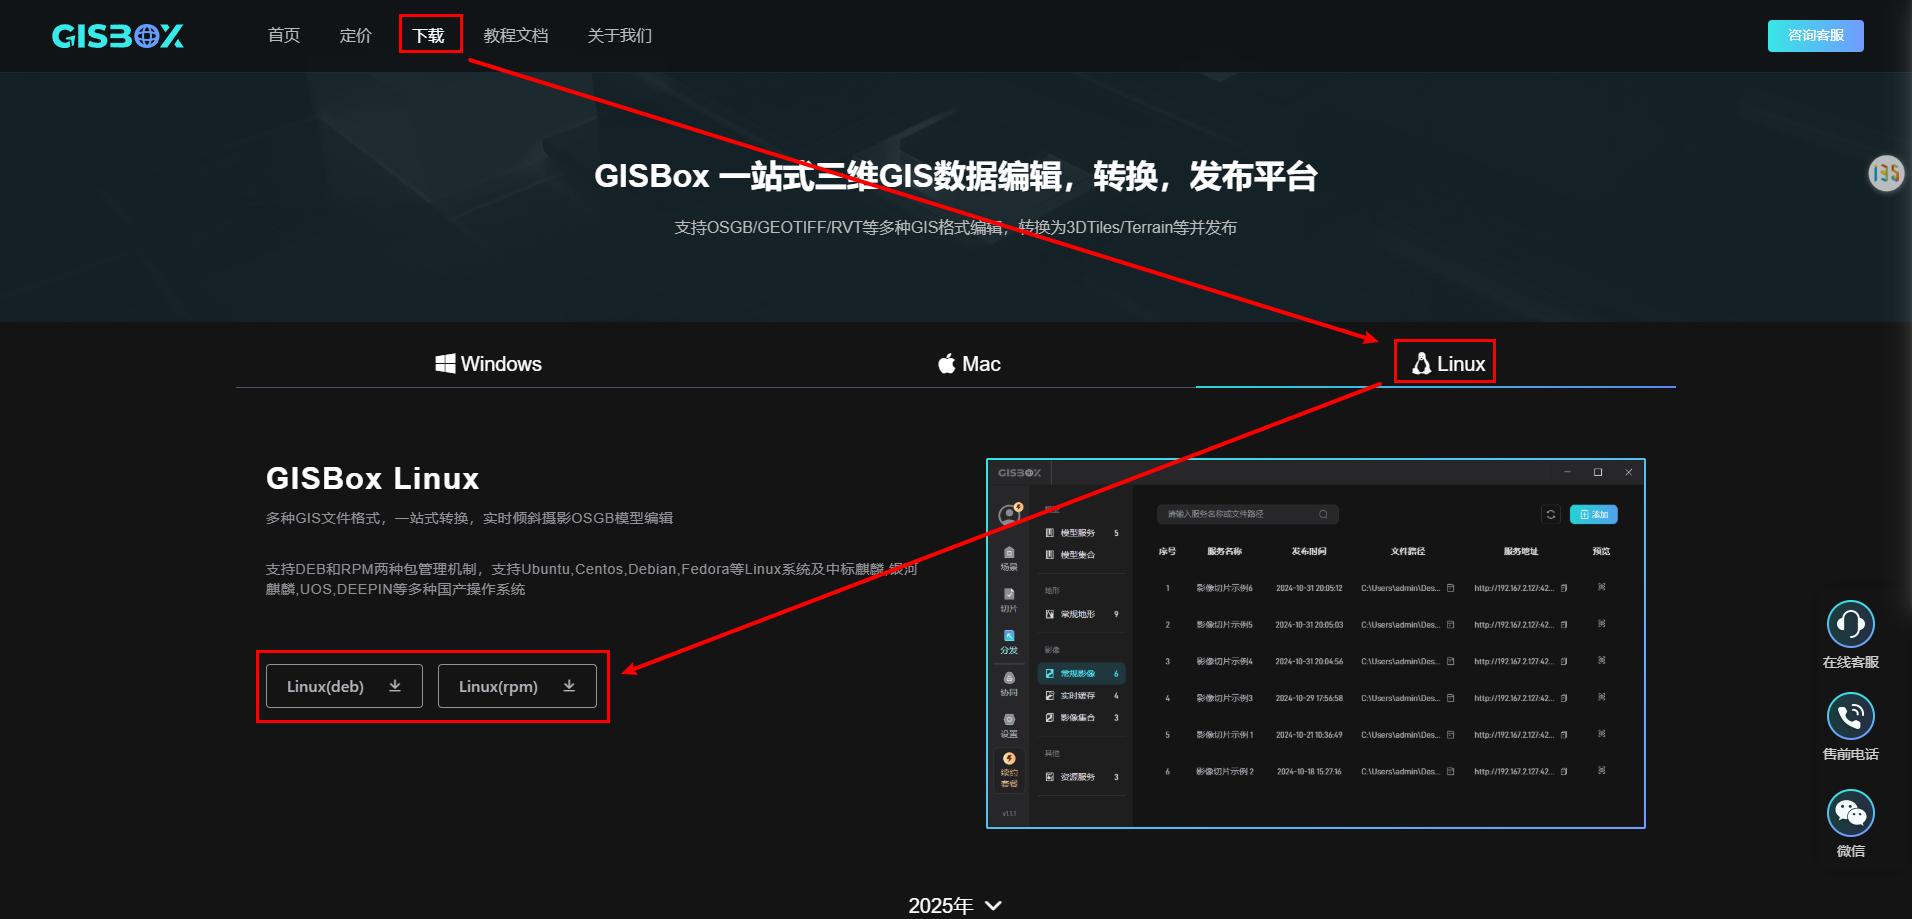Click the GISBOX logo in the header

click(118, 36)
